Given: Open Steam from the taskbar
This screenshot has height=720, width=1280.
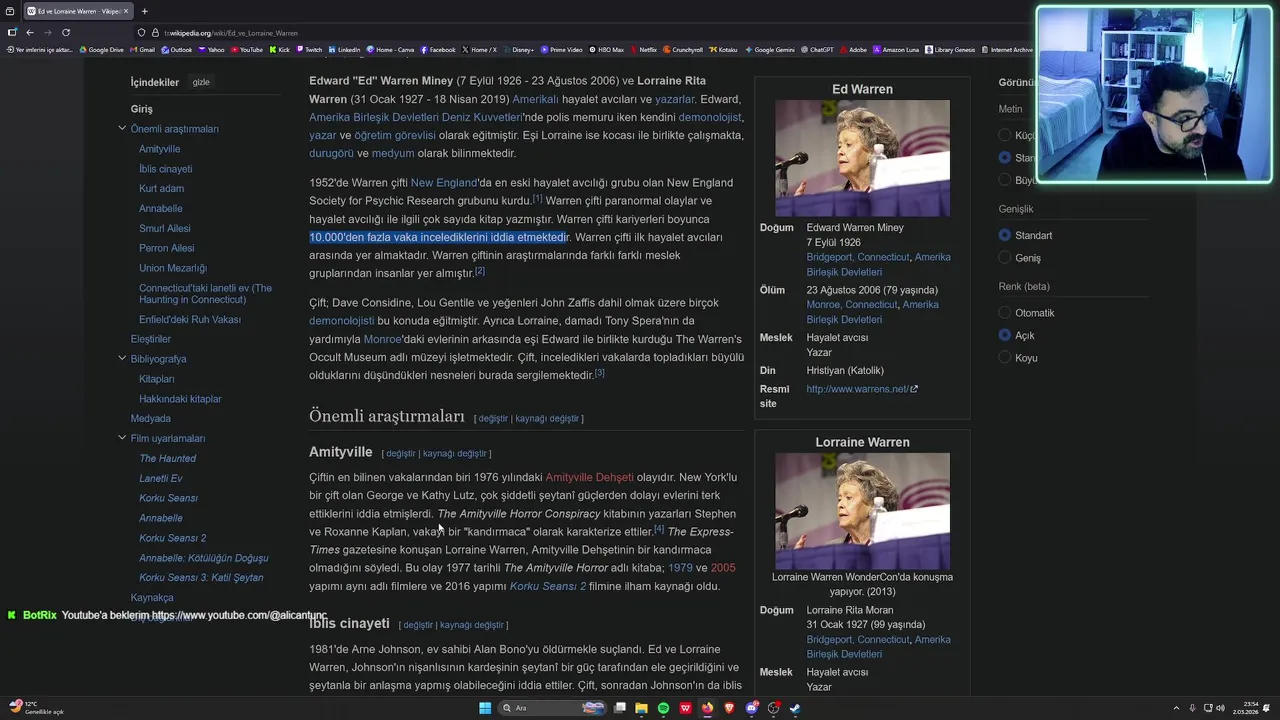Looking at the screenshot, I should point(795,708).
